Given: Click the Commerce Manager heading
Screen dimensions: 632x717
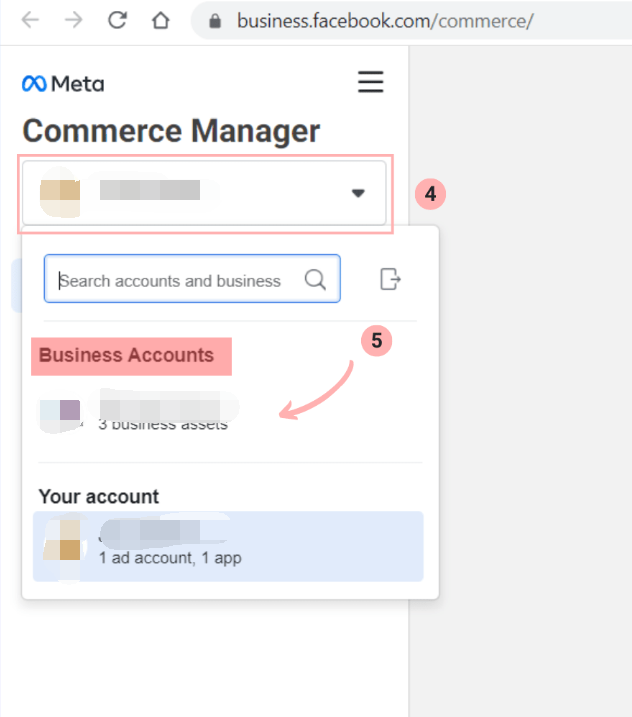Looking at the screenshot, I should click(x=171, y=131).
